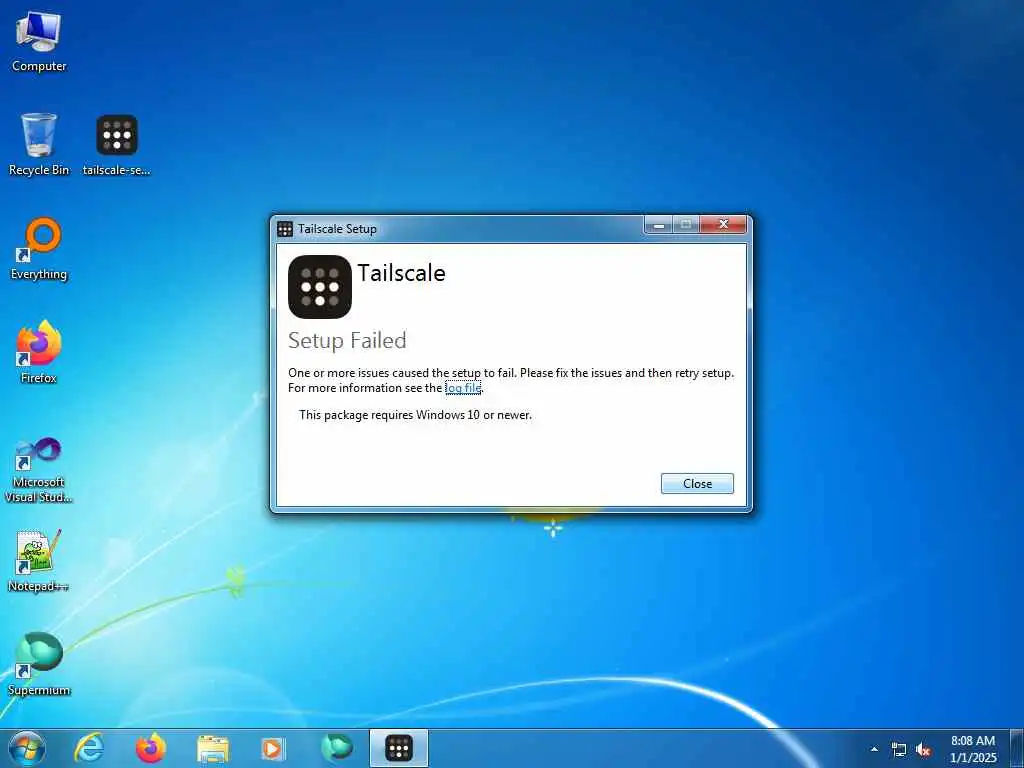Activate the Tailscale Setup taskbar button
The width and height of the screenshot is (1024, 768).
pos(399,748)
